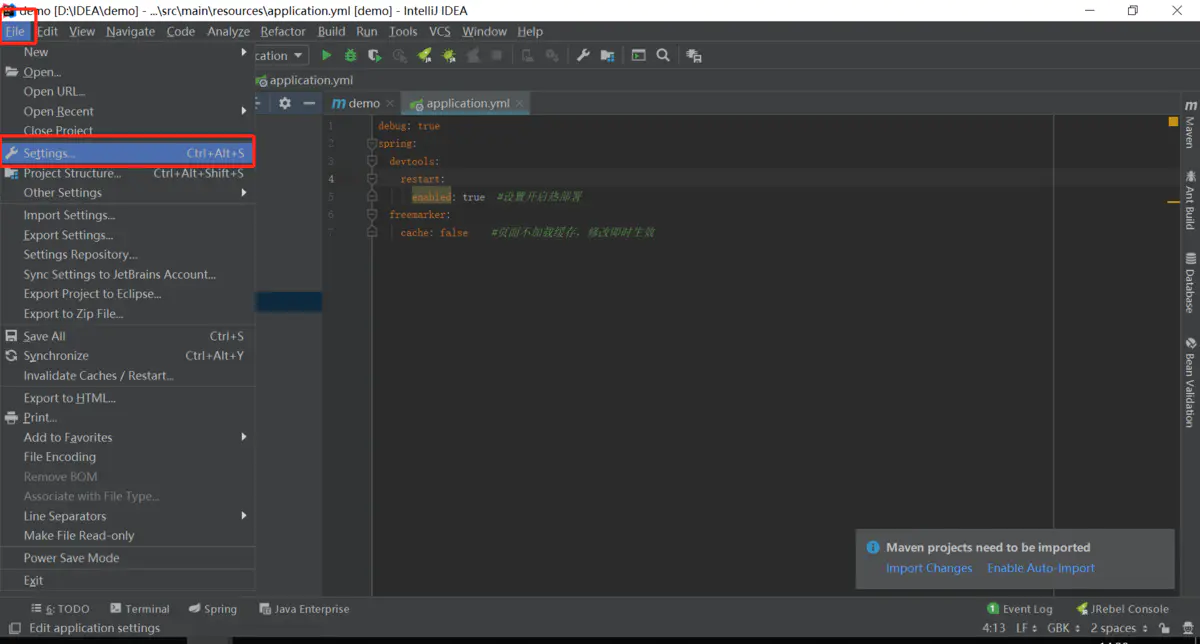Image resolution: width=1200 pixels, height=644 pixels.
Task: Change GBK file encoding in status bar
Action: (x=1062, y=628)
